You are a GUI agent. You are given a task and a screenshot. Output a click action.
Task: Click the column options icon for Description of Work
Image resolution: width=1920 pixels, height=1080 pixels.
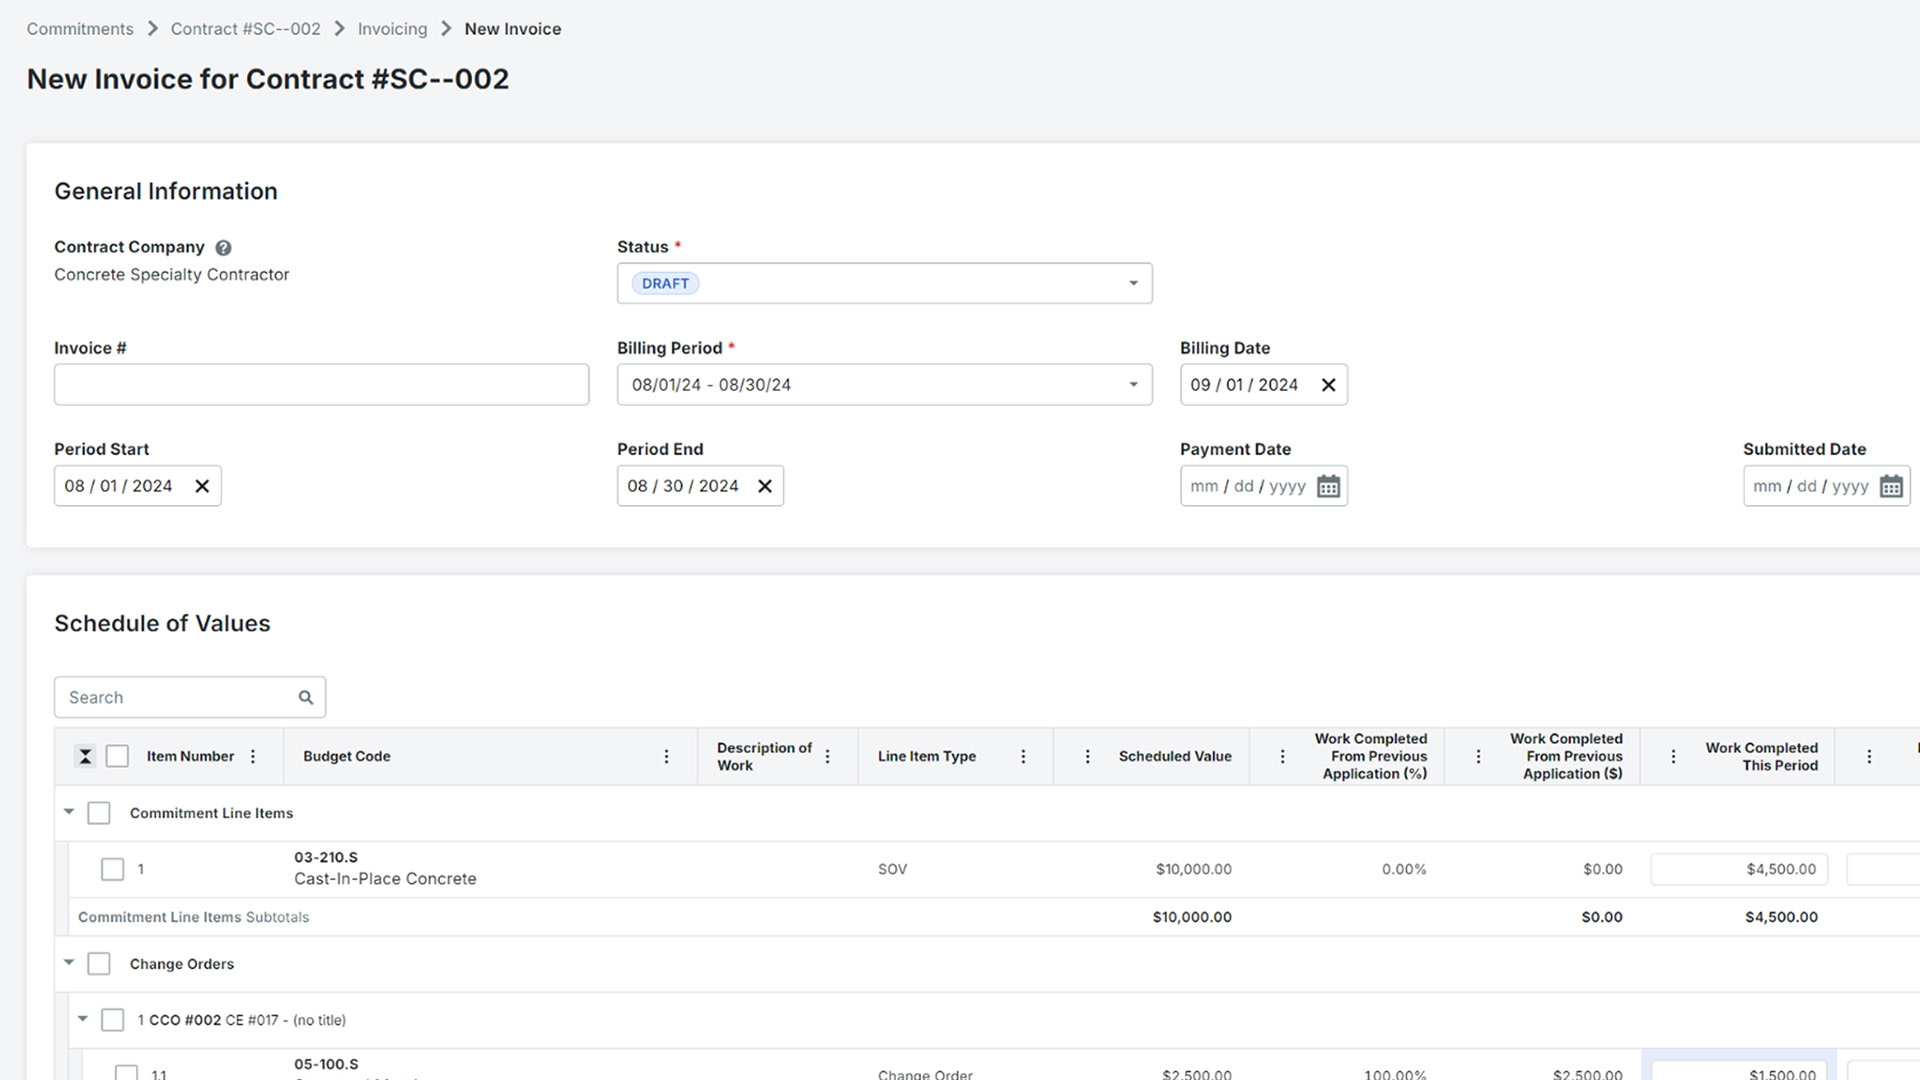[829, 756]
